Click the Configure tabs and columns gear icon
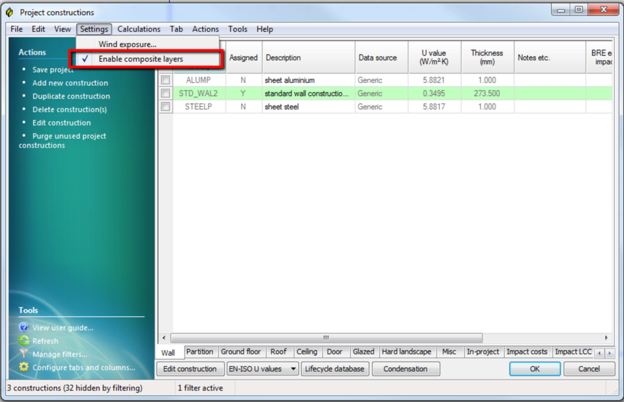Screen dimensions: 624x402 (x=23, y=367)
